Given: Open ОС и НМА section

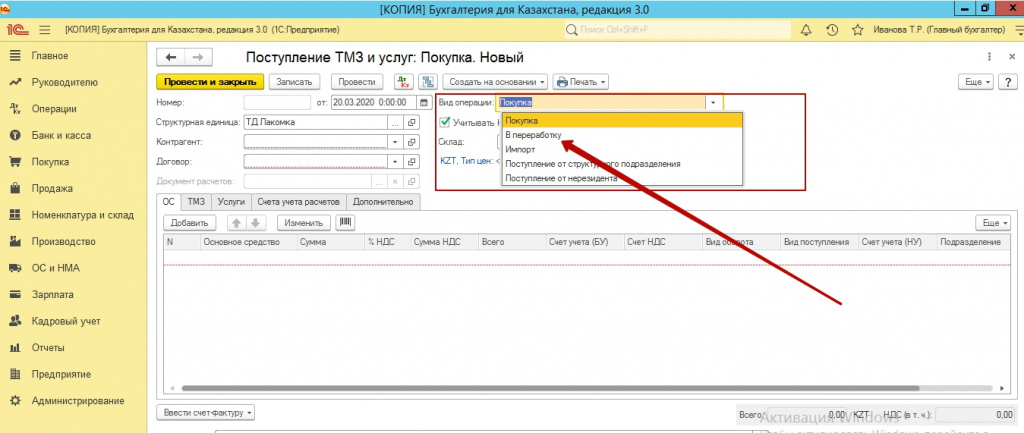Looking at the screenshot, I should 55,268.
